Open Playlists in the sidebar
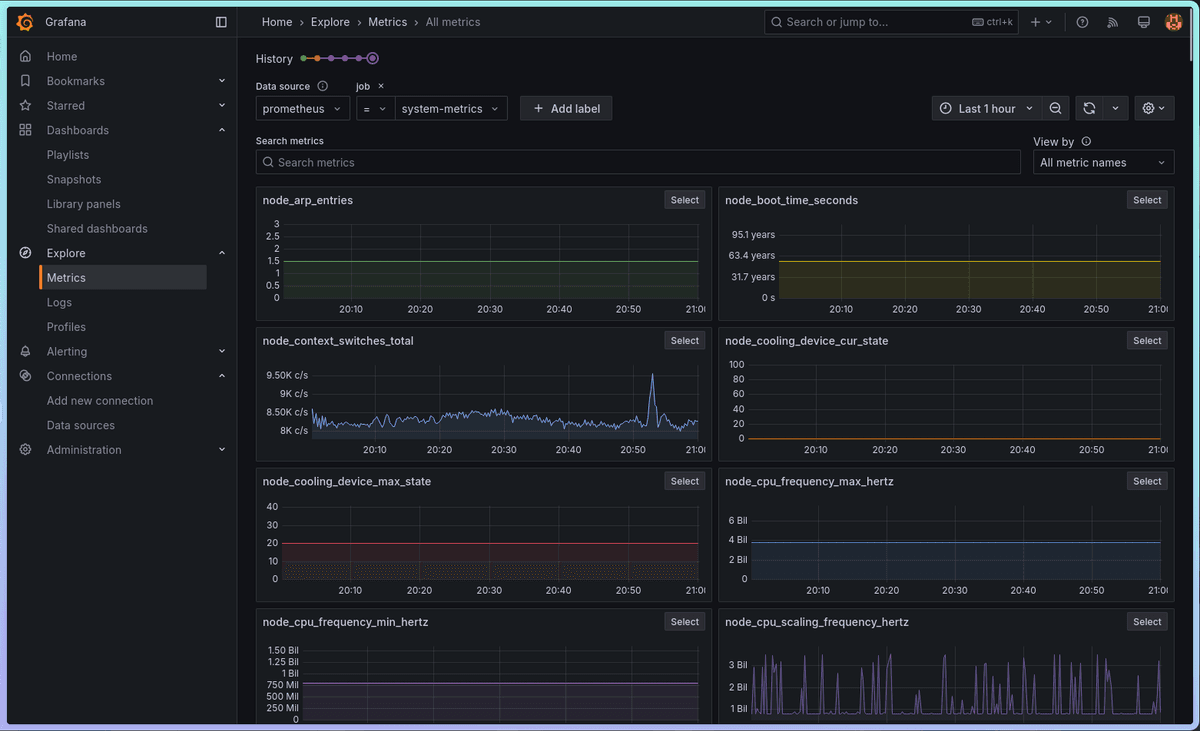The height and width of the screenshot is (731, 1200). 68,155
